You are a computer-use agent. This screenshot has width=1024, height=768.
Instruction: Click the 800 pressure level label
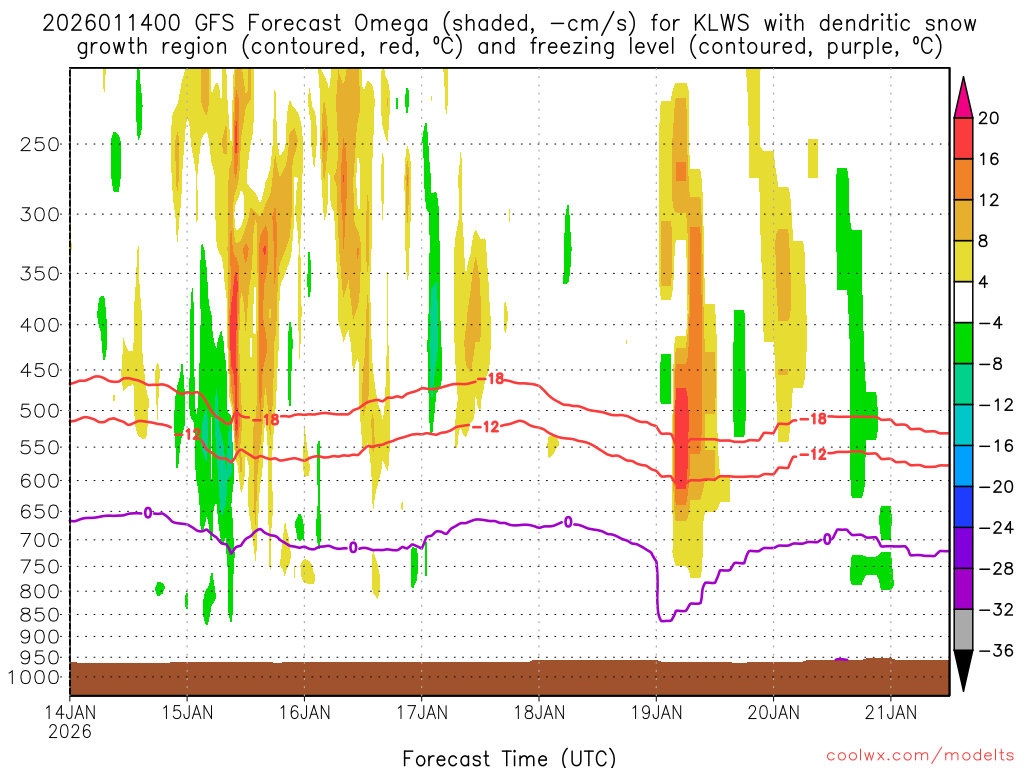(x=40, y=592)
